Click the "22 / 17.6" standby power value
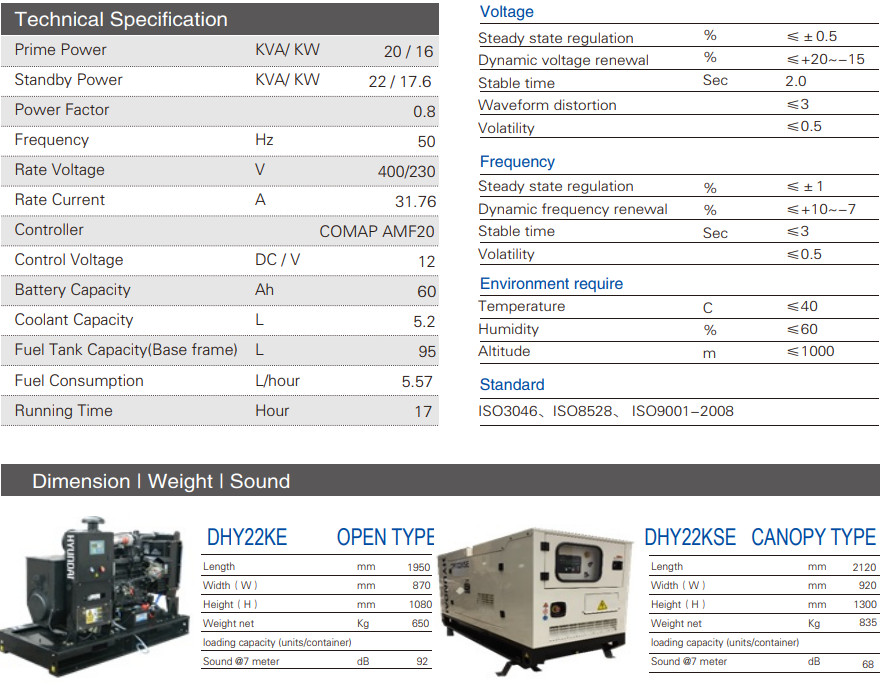881x694 pixels. tap(400, 81)
